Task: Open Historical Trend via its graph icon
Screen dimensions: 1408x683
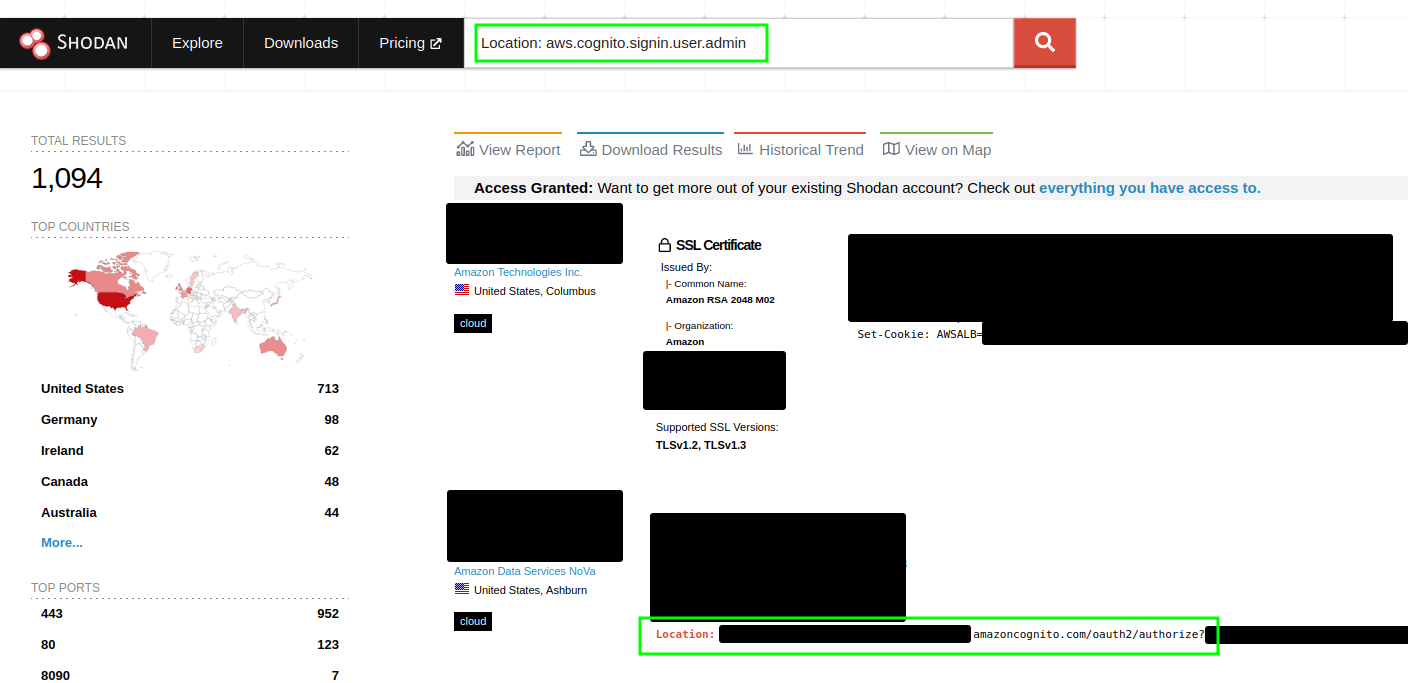Action: click(x=743, y=147)
